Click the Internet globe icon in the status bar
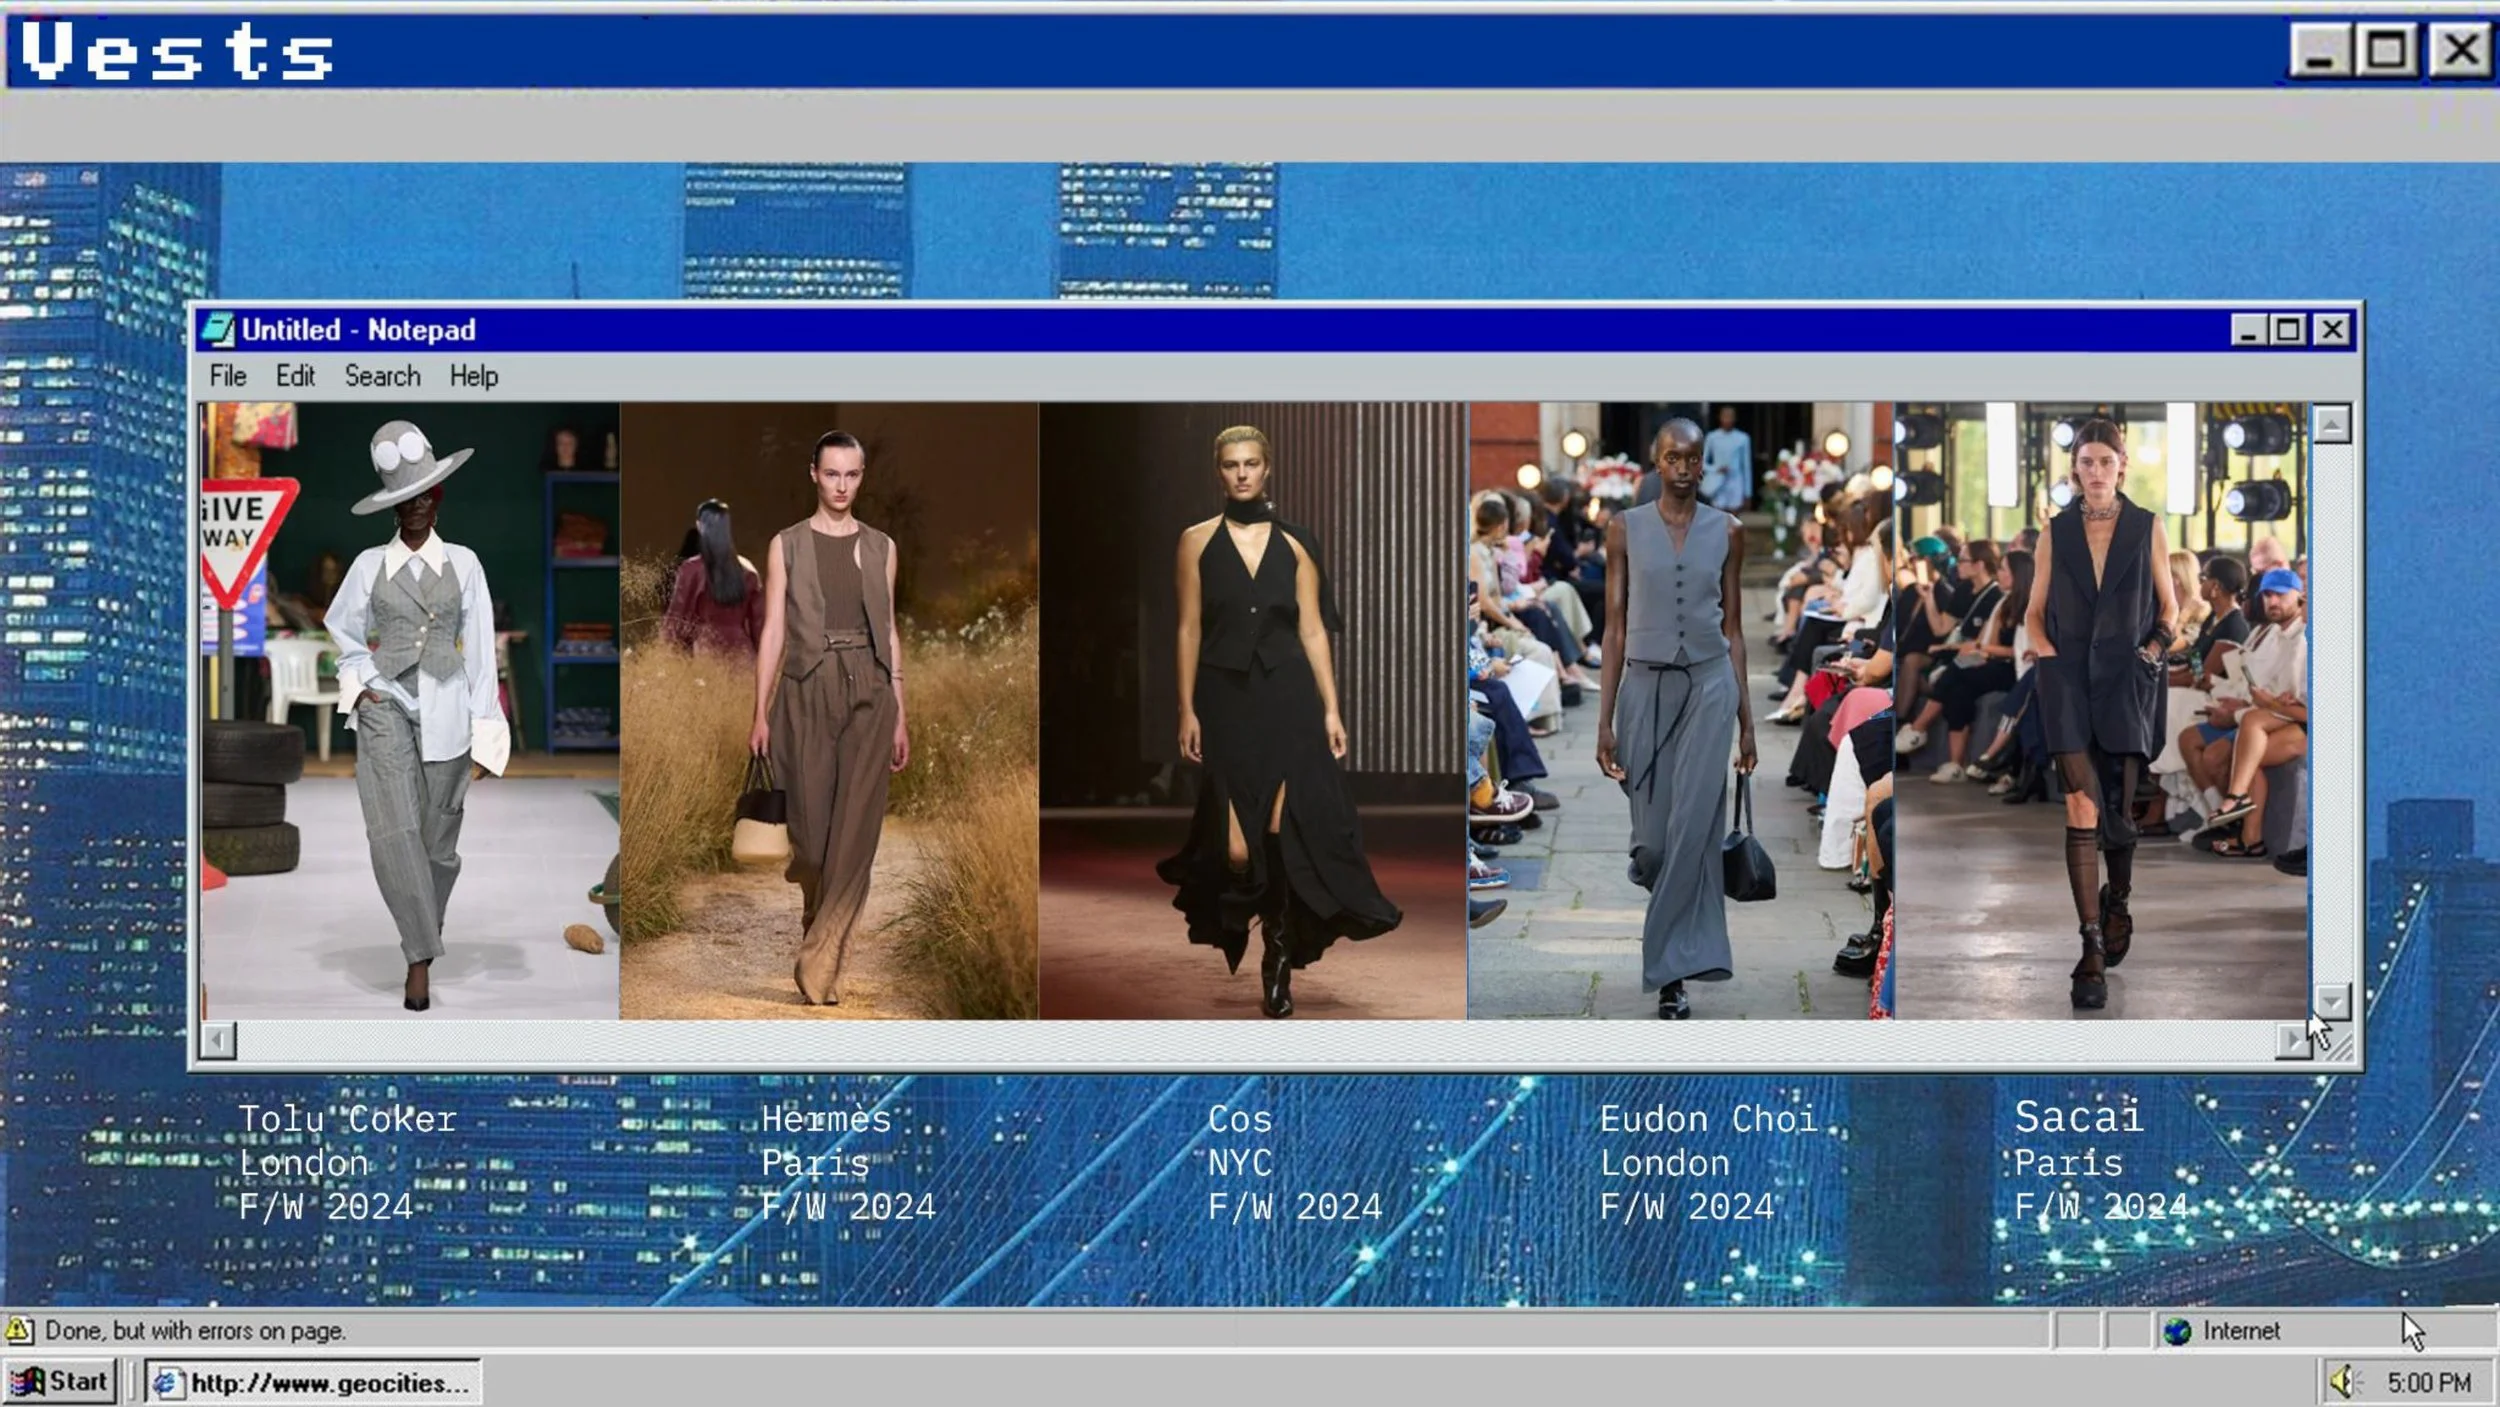 coord(2177,1331)
